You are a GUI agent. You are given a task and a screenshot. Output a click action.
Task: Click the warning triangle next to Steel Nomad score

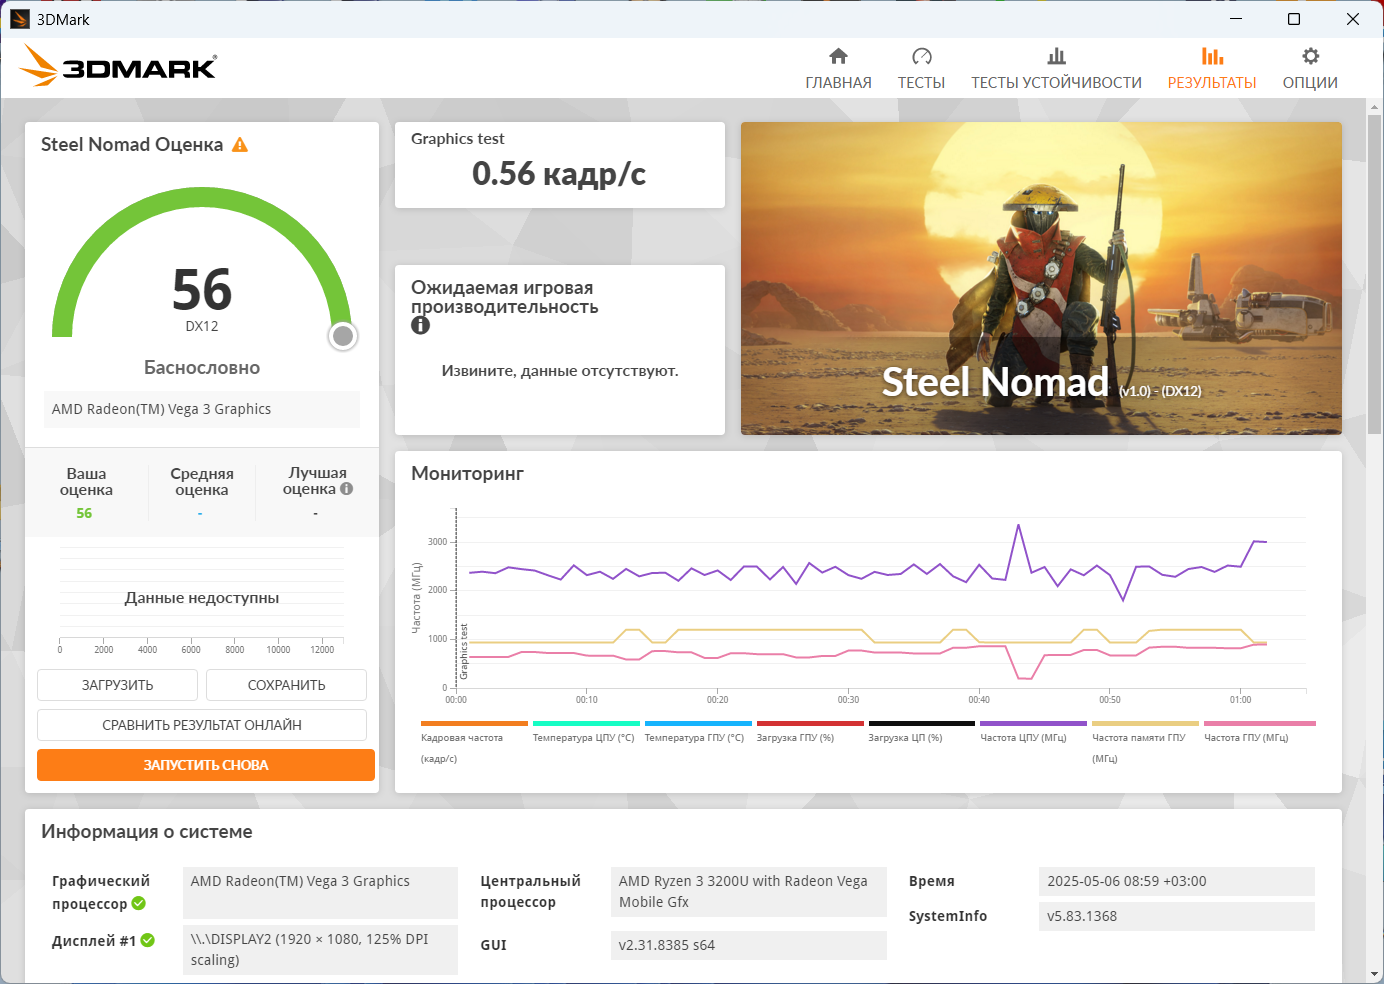pyautogui.click(x=240, y=145)
